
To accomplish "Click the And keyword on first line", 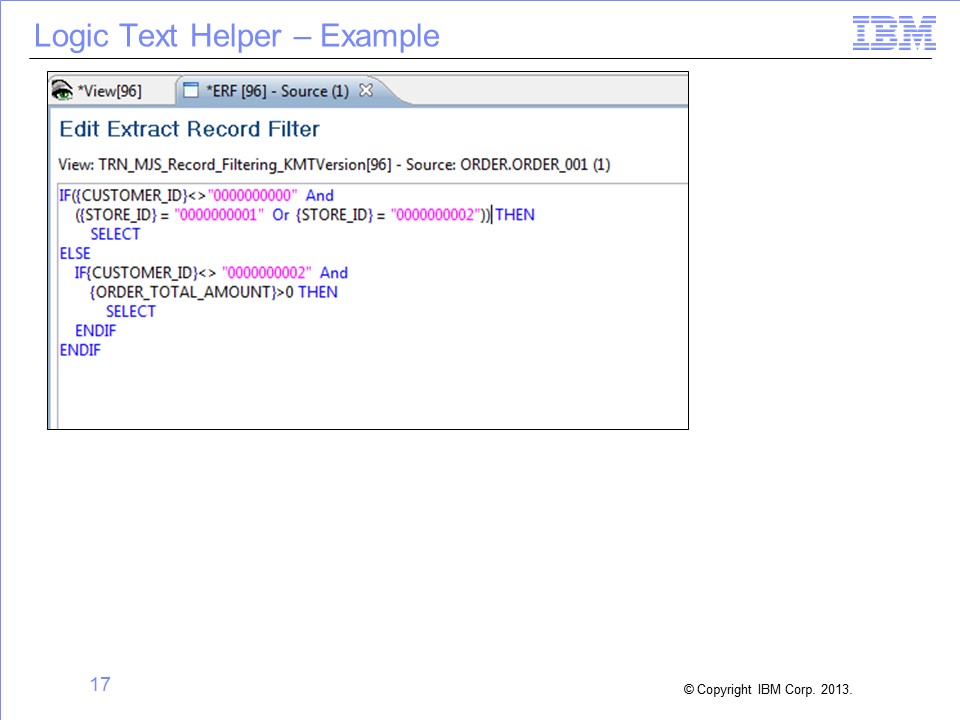I will [x=320, y=195].
